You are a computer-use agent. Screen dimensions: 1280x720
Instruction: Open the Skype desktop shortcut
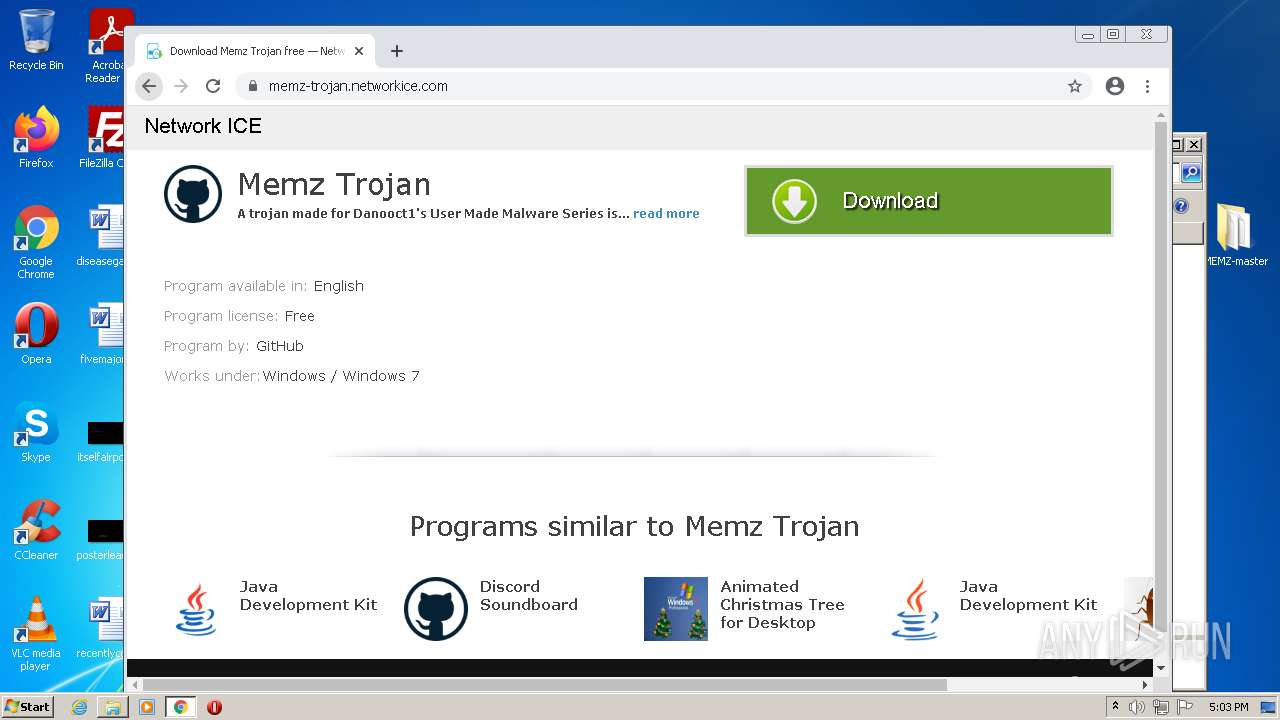(x=36, y=432)
